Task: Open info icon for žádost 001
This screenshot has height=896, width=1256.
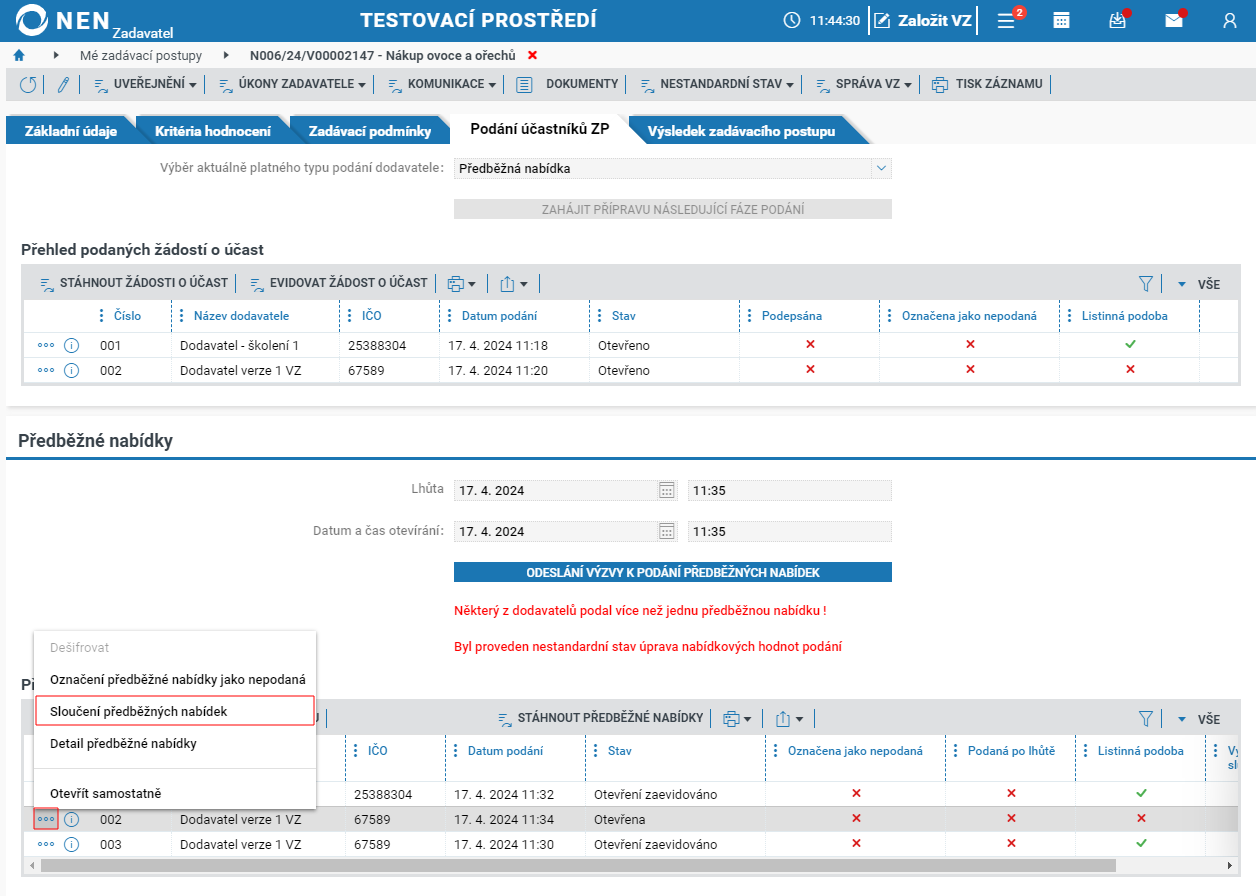Action: tap(71, 345)
